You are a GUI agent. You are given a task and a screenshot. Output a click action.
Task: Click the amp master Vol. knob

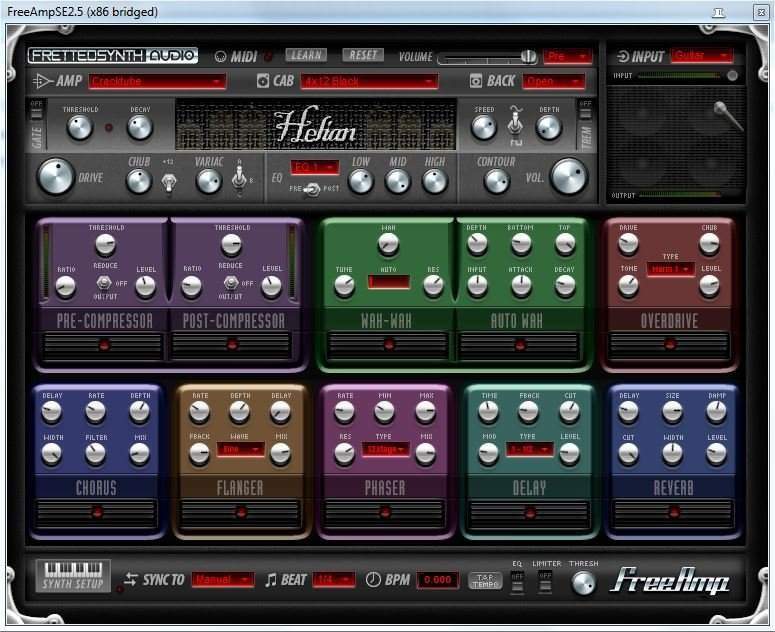pos(568,176)
